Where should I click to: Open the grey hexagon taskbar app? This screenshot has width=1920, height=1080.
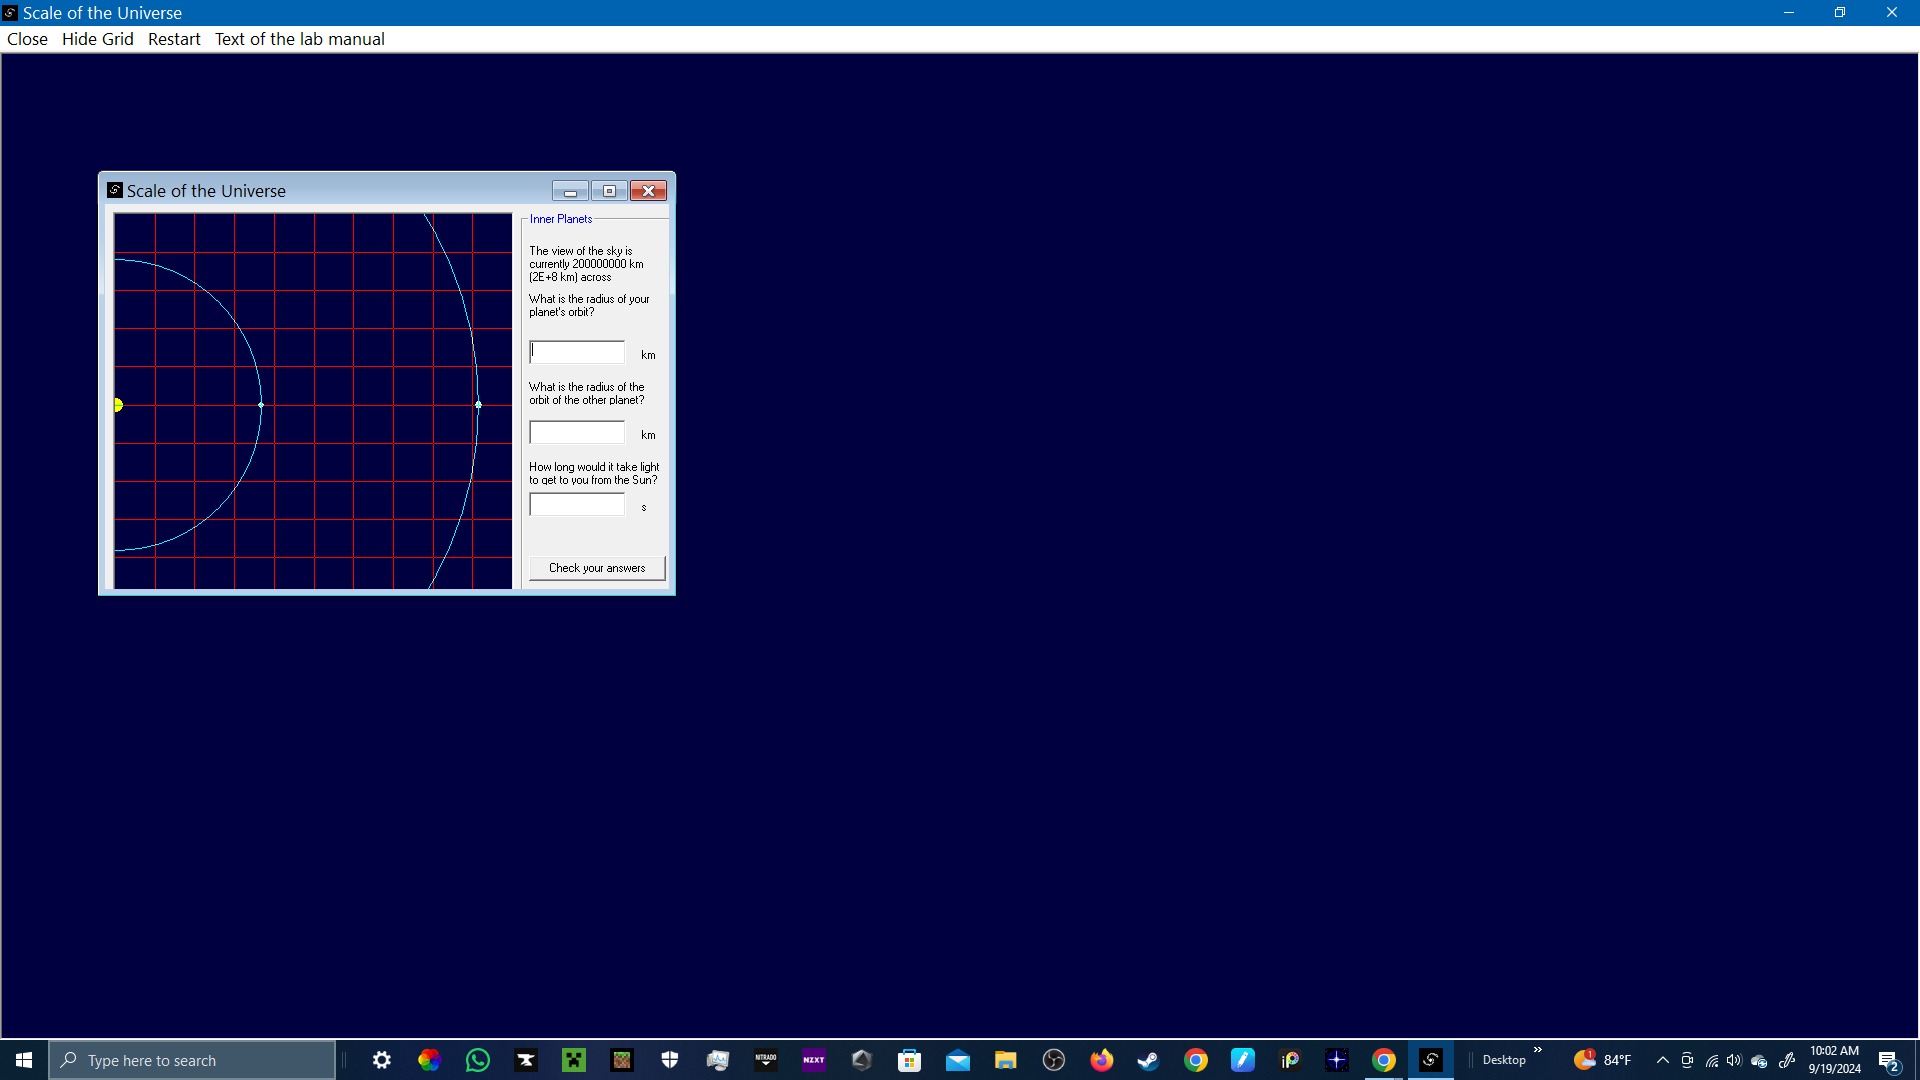pos(862,1060)
